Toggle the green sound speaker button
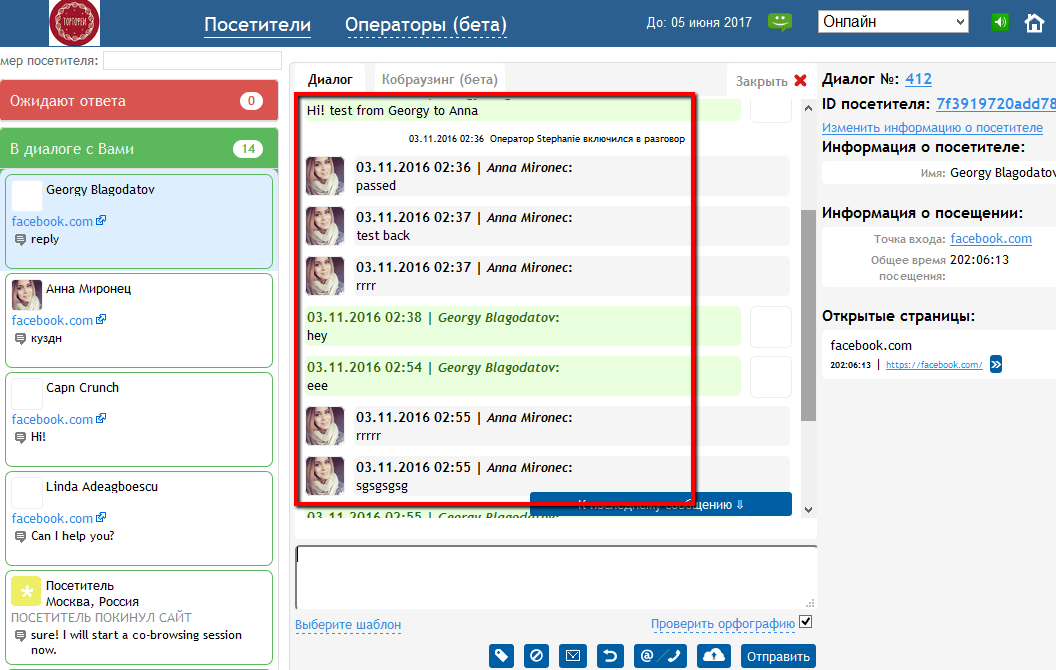Screen dimensions: 1056x670 [1000, 22]
